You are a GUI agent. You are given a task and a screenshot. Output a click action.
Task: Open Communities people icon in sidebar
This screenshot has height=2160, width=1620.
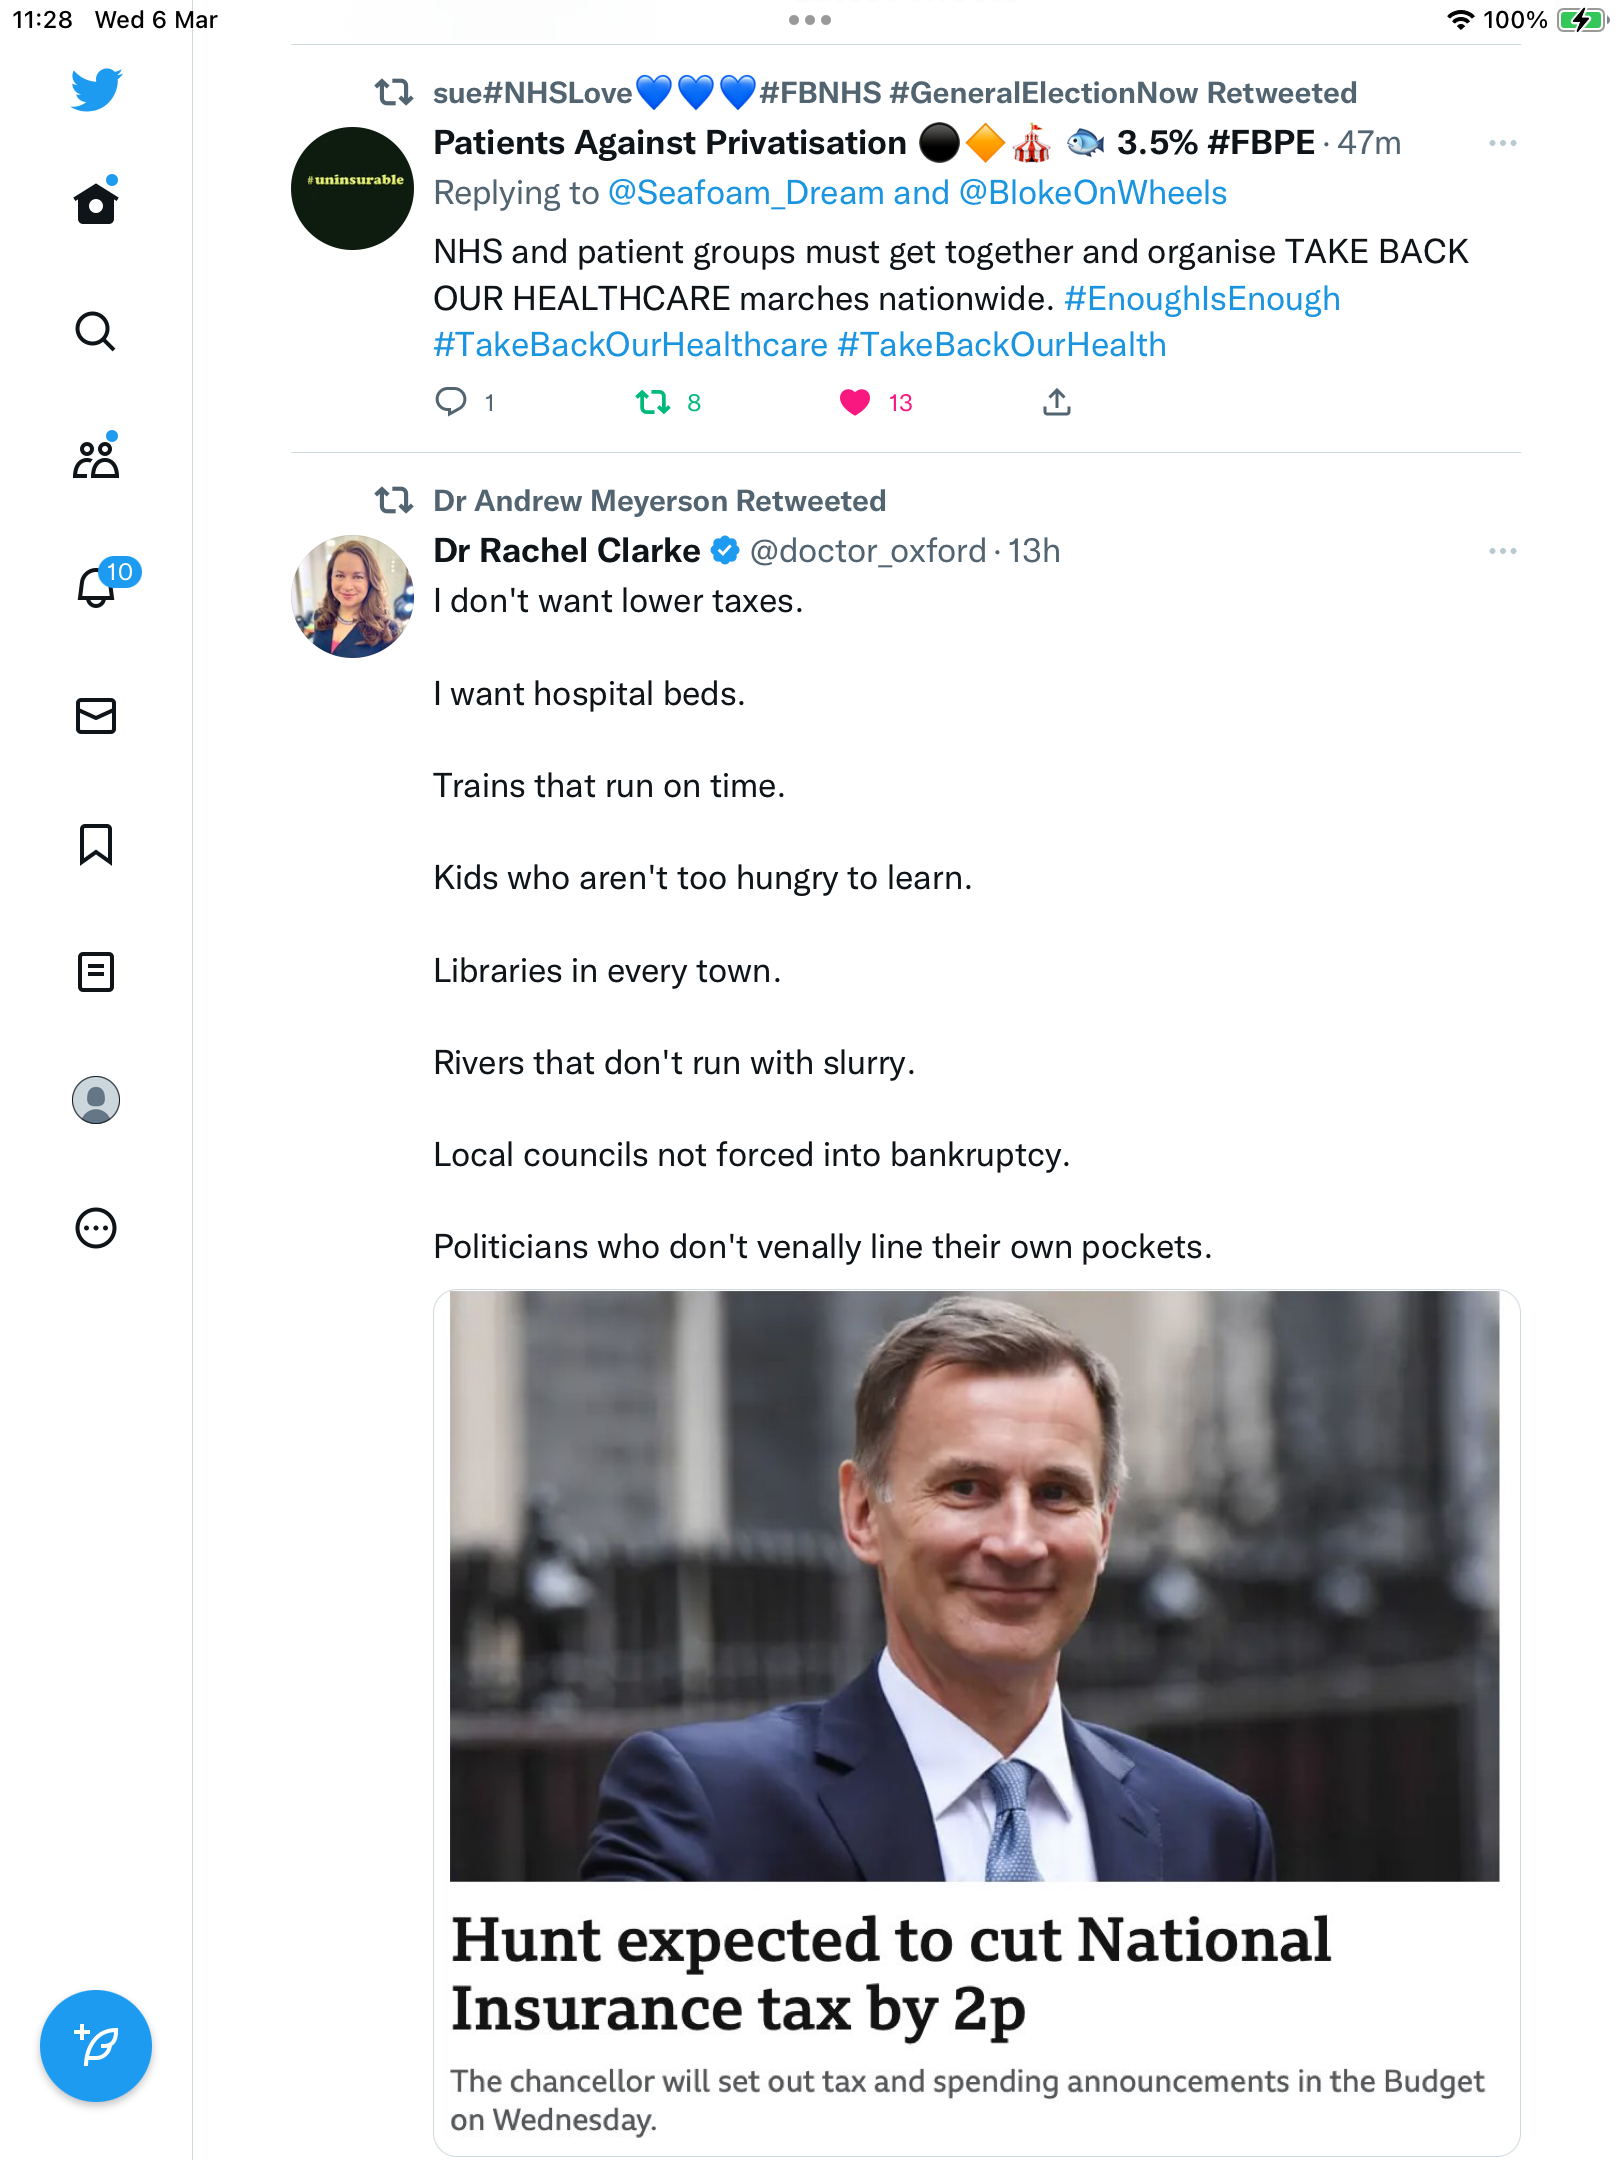[x=96, y=459]
